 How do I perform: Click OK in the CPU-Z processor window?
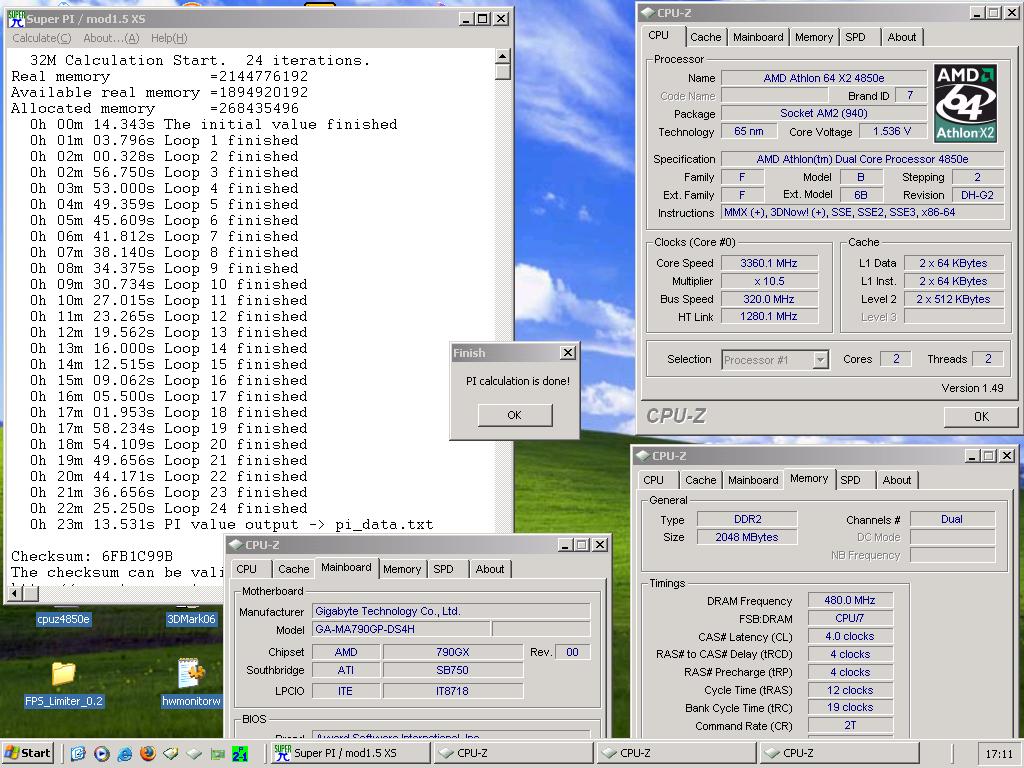981,416
